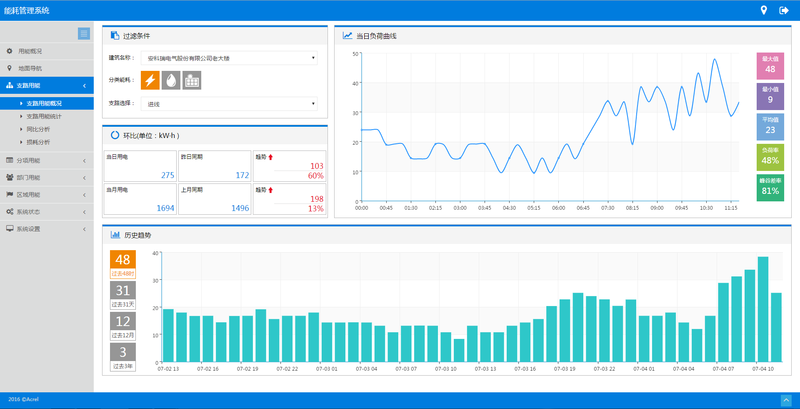
Task: Expand the 分项用能 sidebar section
Action: 46,160
